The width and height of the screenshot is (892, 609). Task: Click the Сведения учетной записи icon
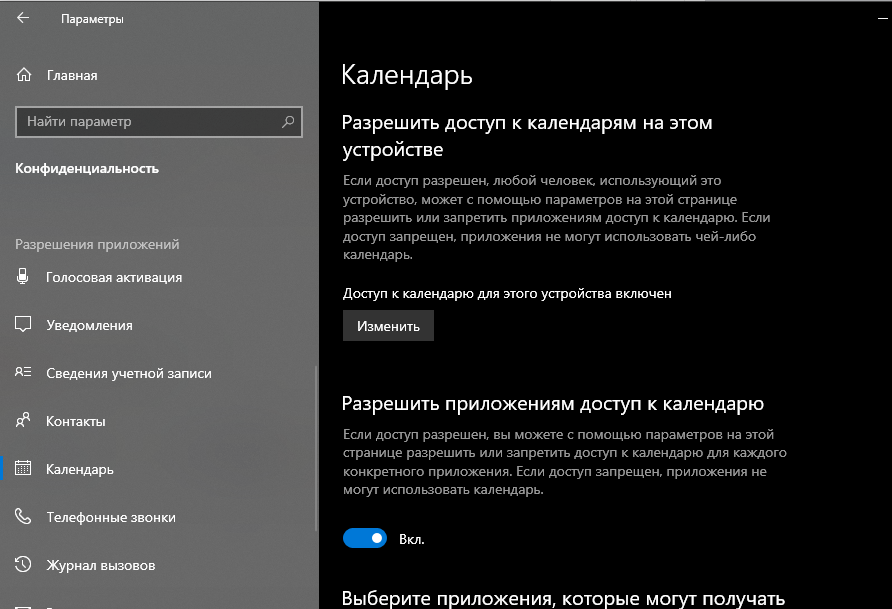(24, 373)
